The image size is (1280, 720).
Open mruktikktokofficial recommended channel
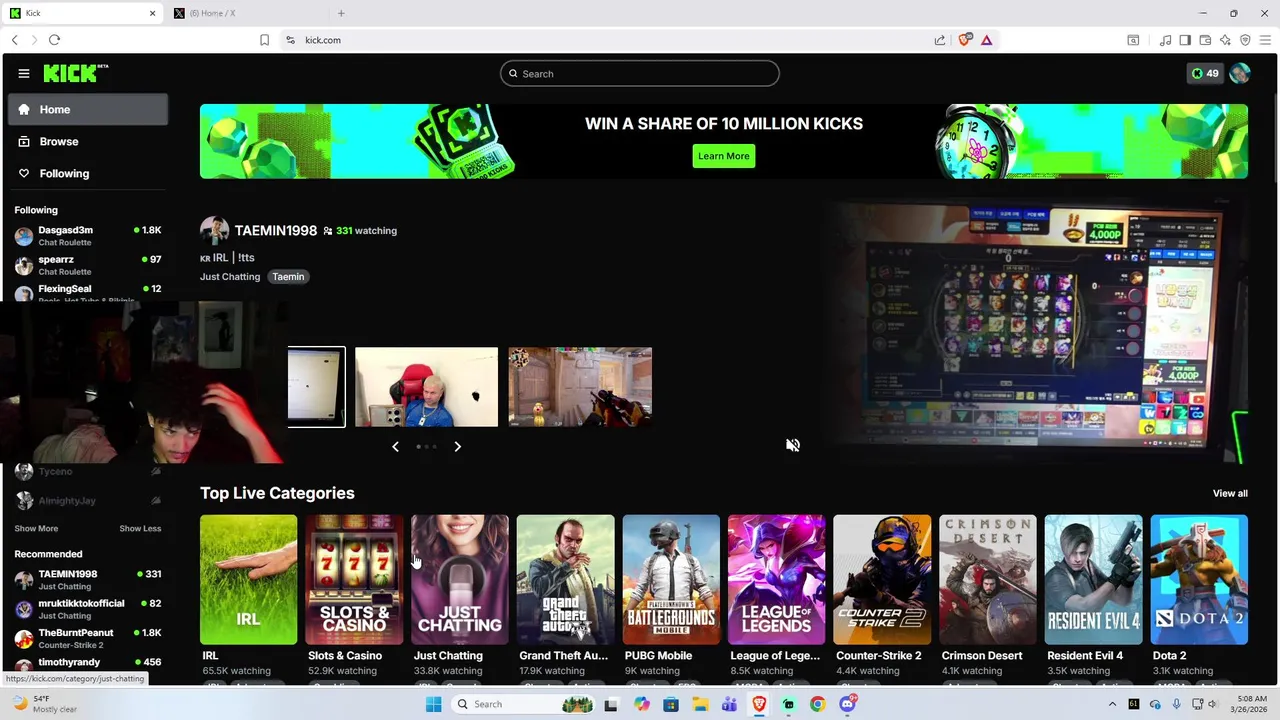click(x=88, y=609)
